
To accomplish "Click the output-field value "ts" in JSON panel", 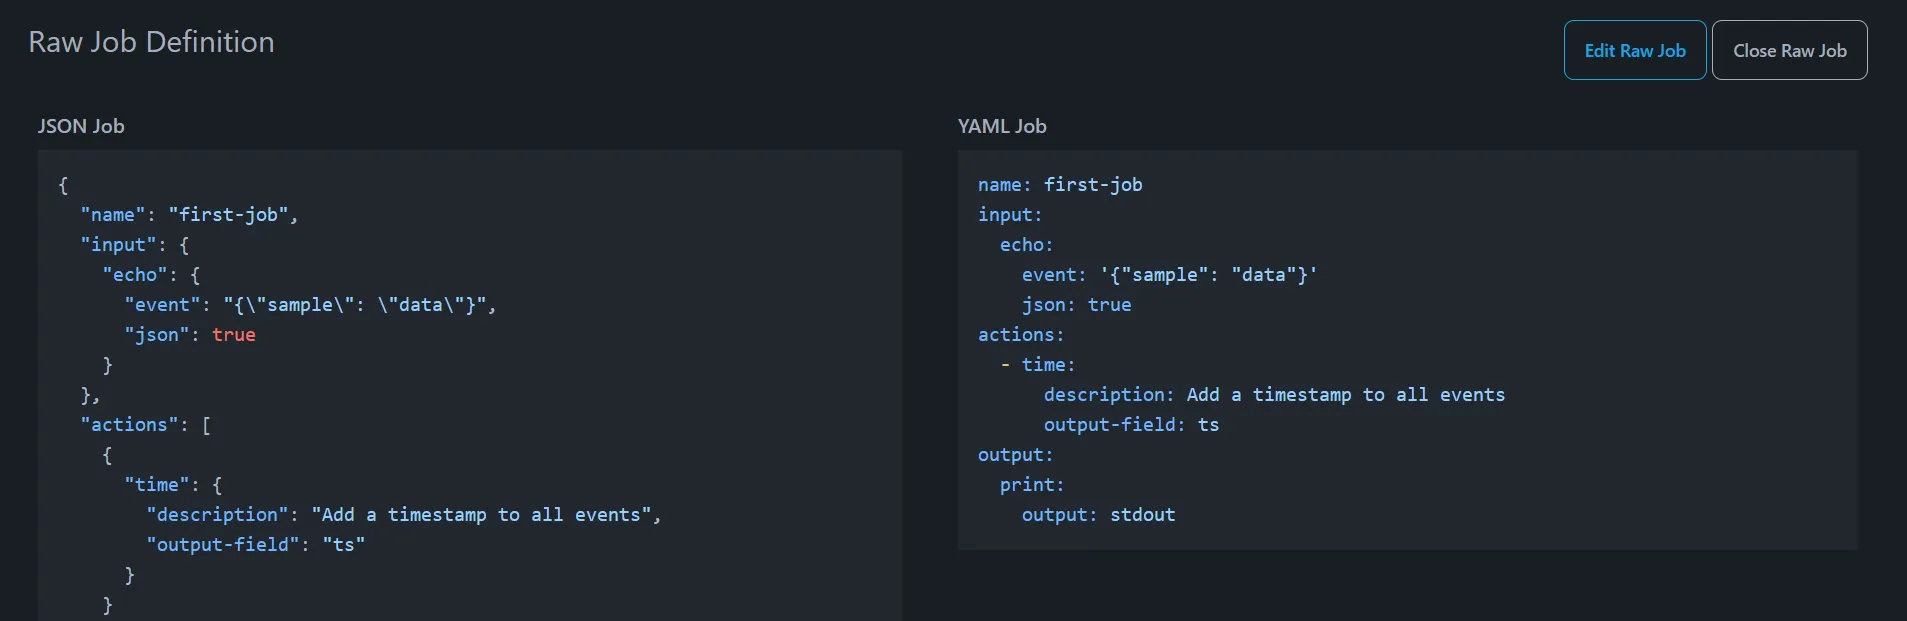I will [x=344, y=544].
